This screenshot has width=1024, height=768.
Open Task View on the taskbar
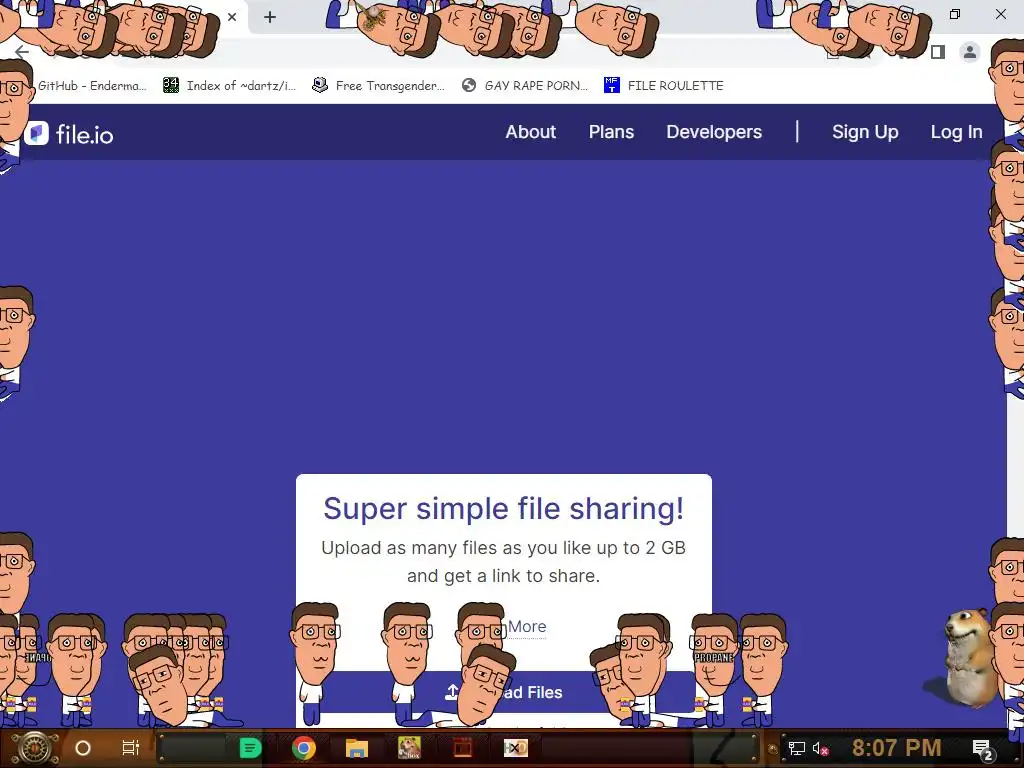click(x=131, y=748)
